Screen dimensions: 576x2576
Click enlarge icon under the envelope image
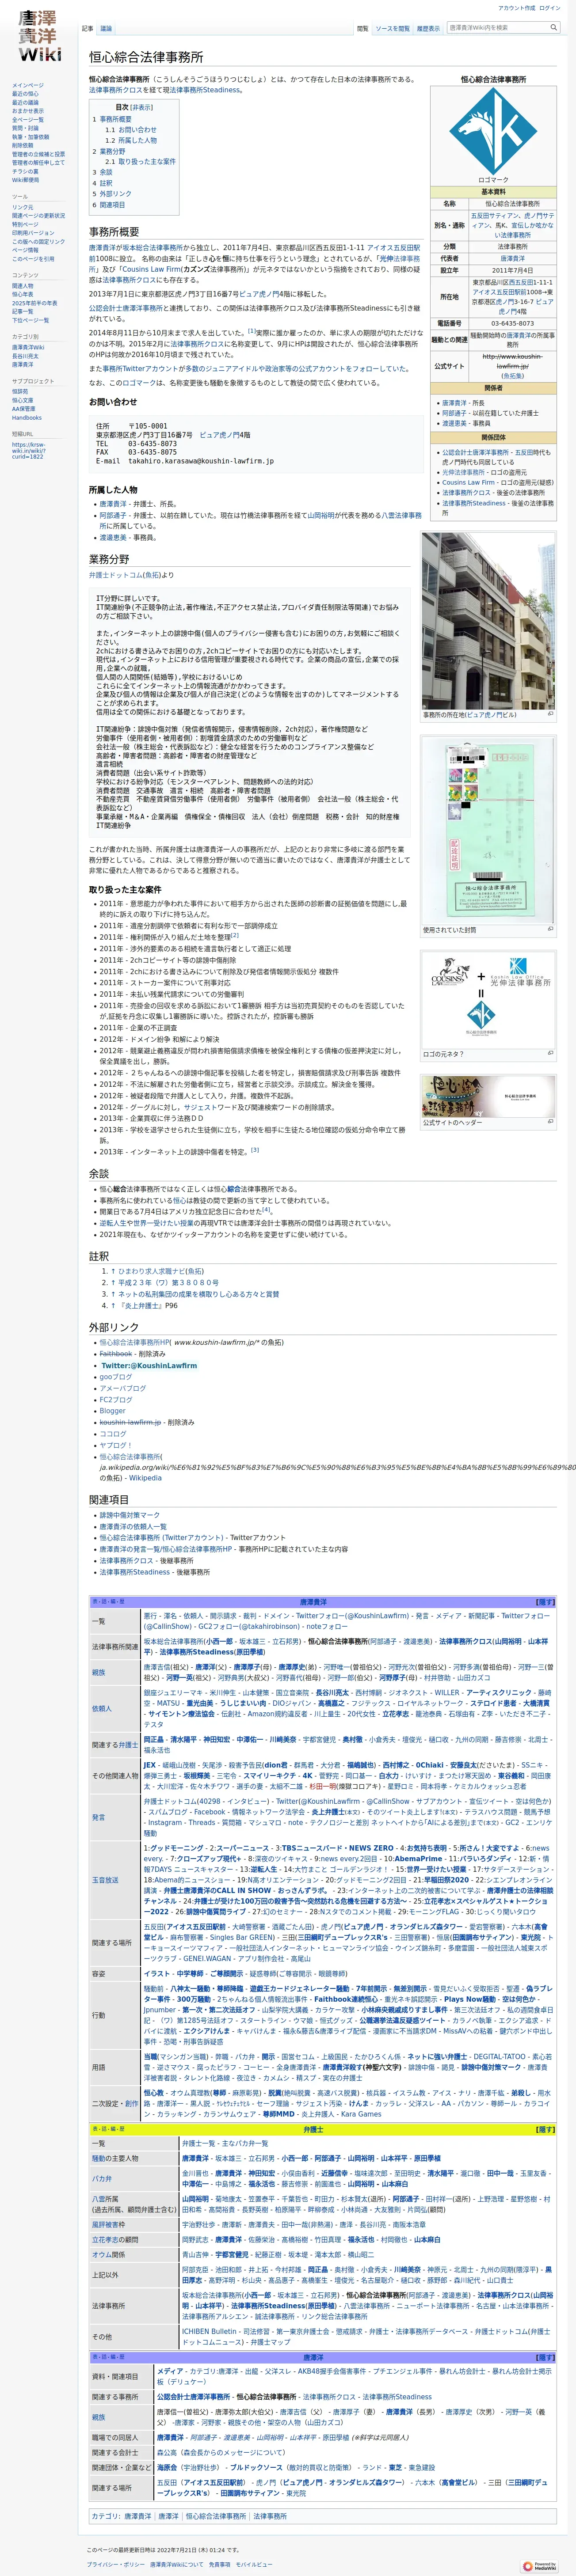pyautogui.click(x=550, y=929)
